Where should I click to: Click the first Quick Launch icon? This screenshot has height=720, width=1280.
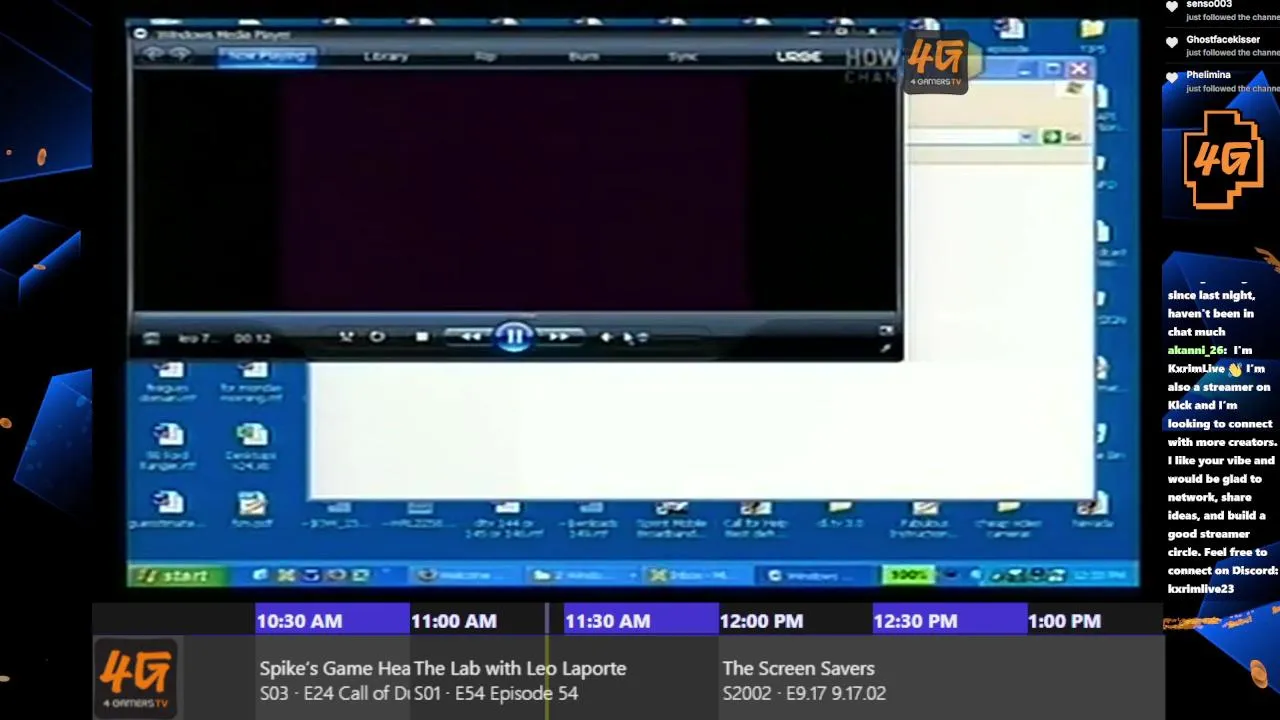261,575
